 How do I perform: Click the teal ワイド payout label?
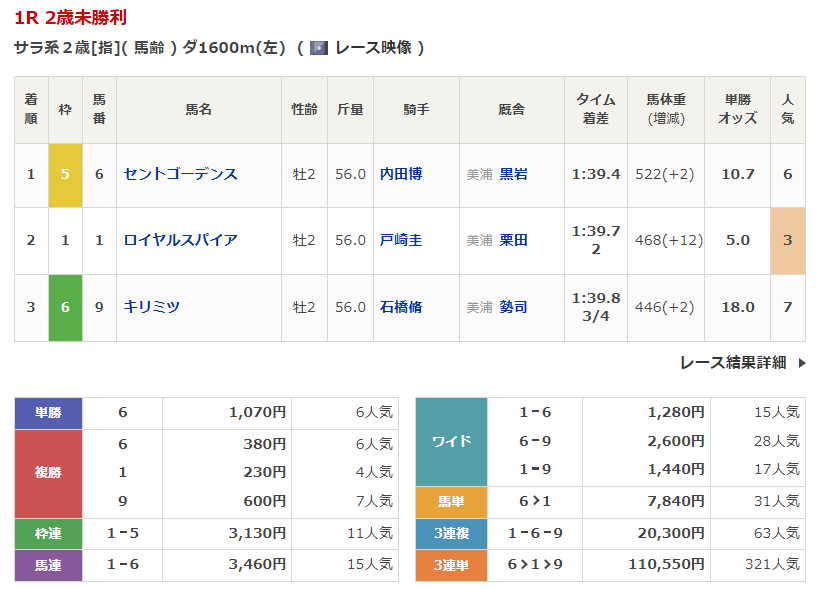click(x=451, y=441)
